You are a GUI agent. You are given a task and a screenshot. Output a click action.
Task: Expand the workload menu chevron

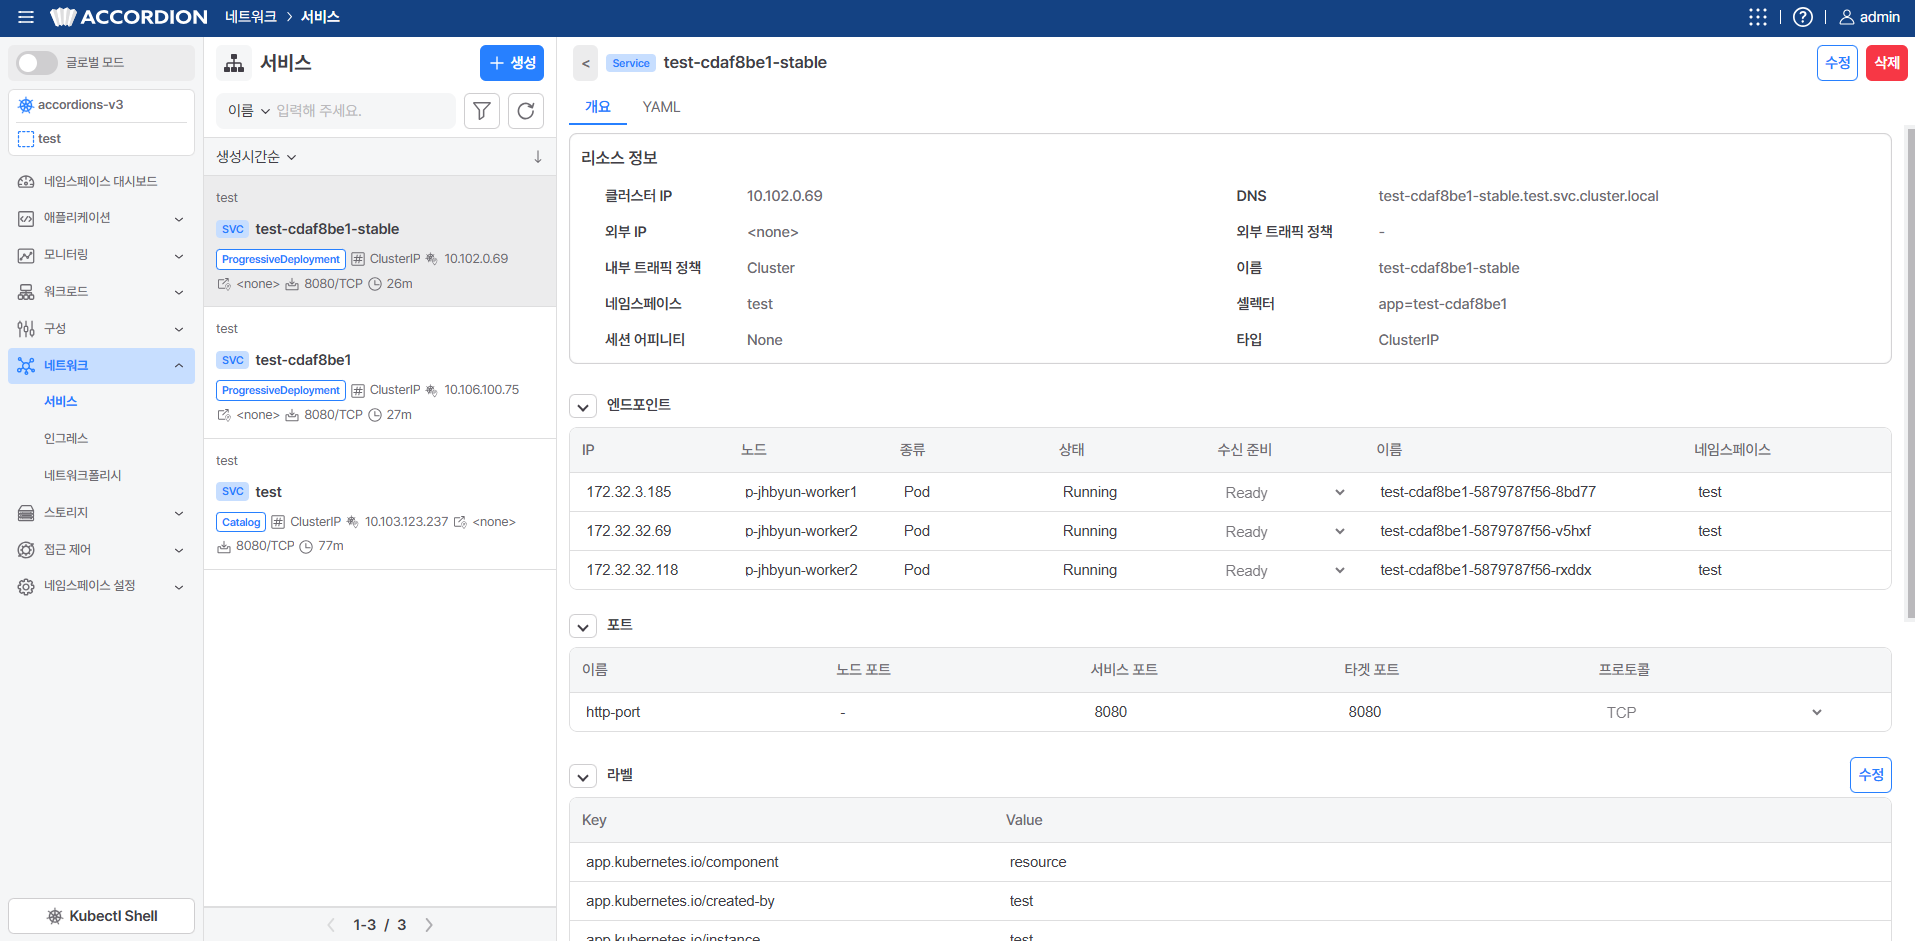click(x=179, y=292)
